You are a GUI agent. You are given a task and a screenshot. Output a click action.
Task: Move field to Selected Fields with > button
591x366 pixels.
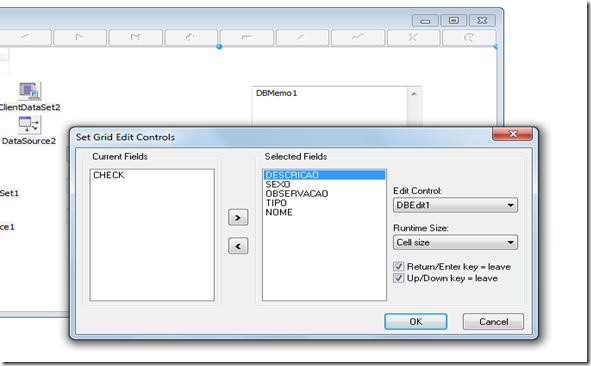[x=238, y=217]
